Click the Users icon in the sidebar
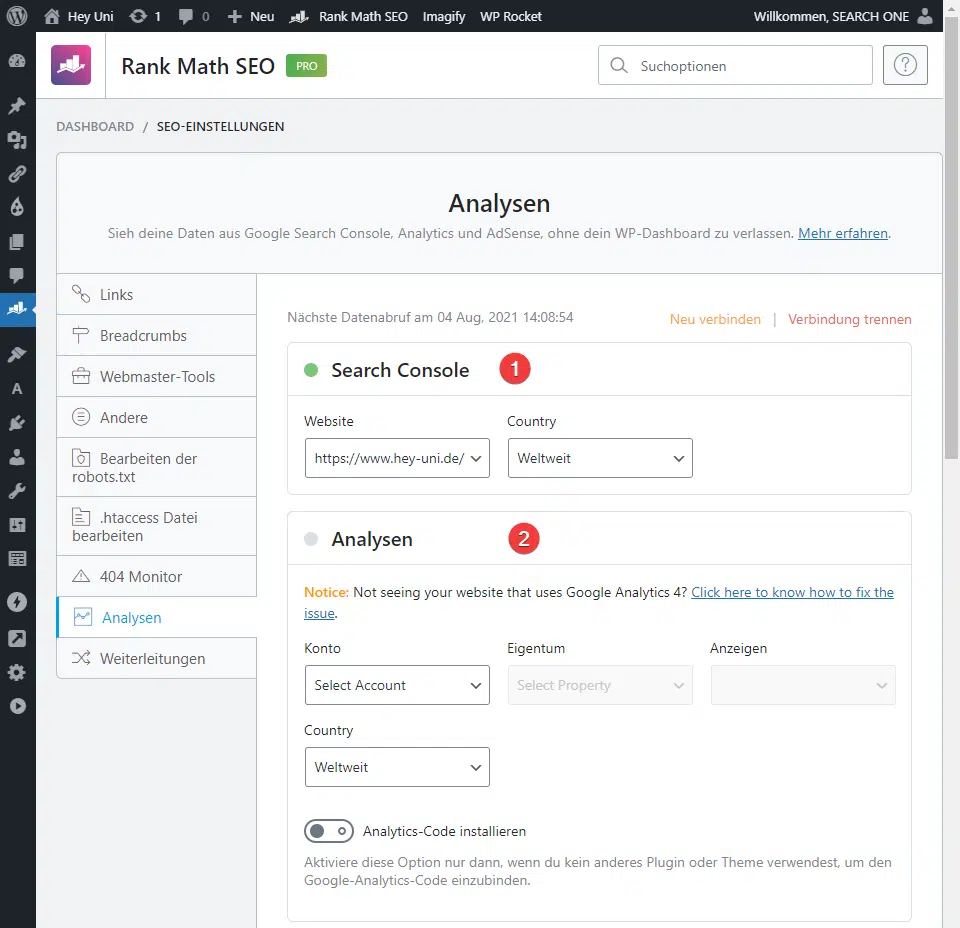960x928 pixels. (x=18, y=457)
